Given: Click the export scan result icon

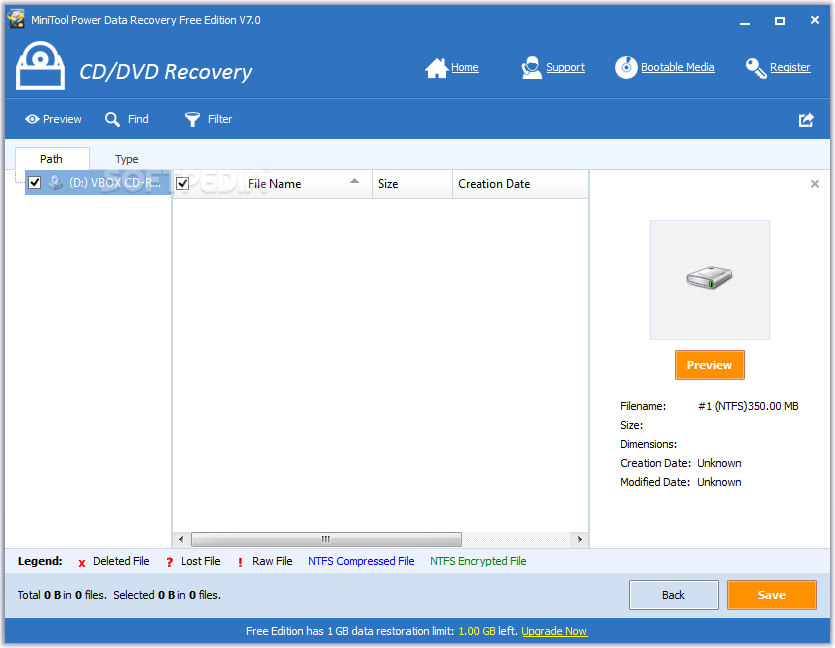Looking at the screenshot, I should coord(806,120).
